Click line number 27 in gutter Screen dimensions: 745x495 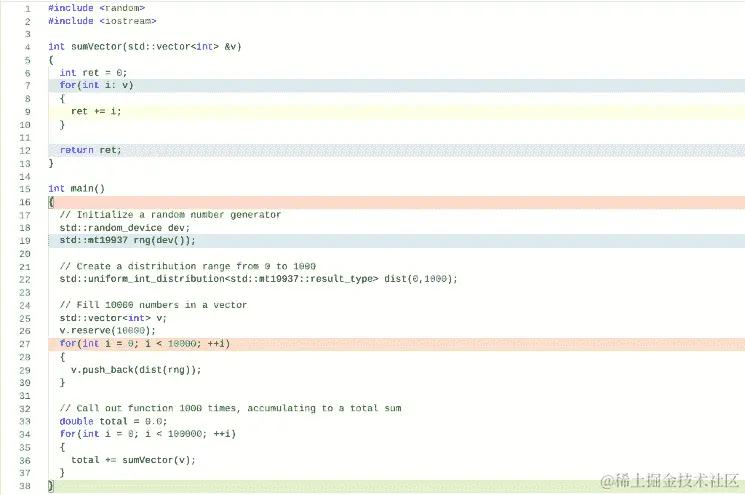click(25, 344)
